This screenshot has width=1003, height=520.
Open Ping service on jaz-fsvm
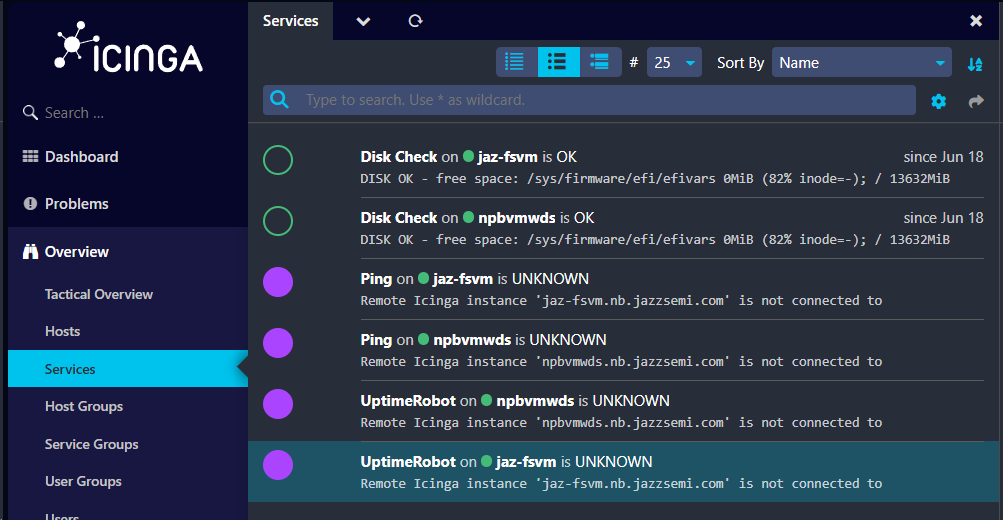[376, 279]
